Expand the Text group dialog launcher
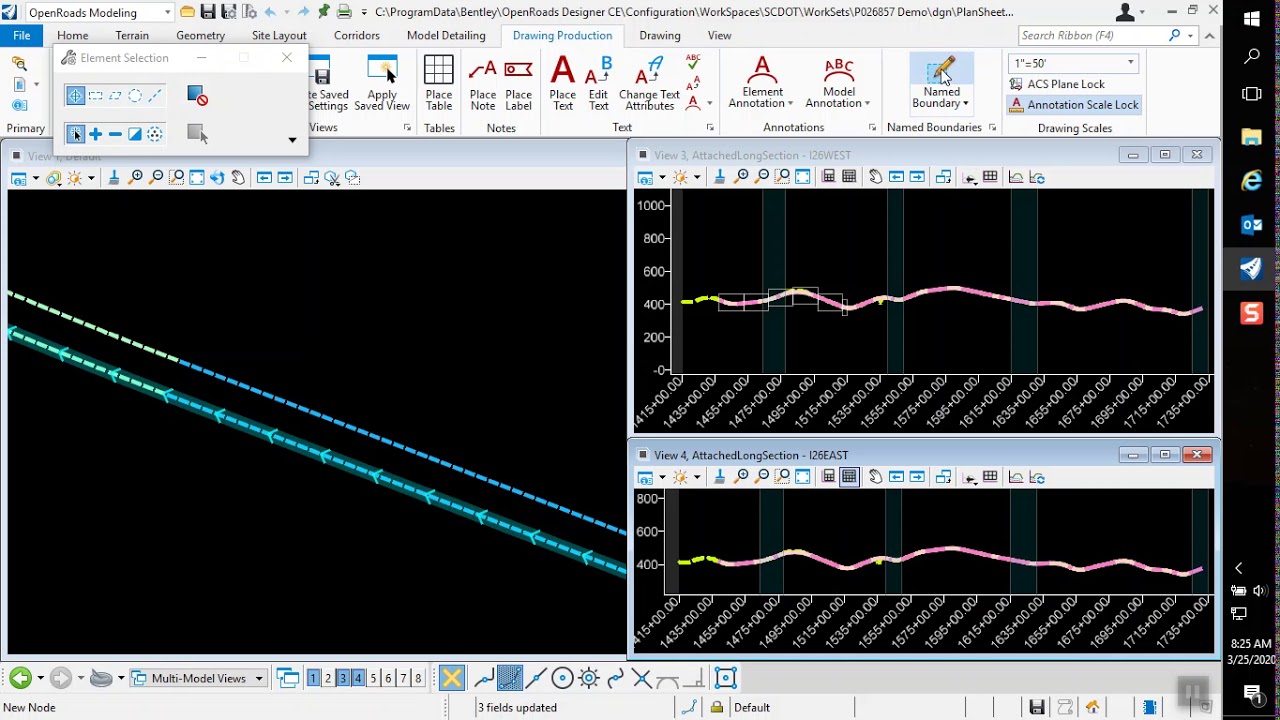This screenshot has height=720, width=1280. click(x=710, y=128)
